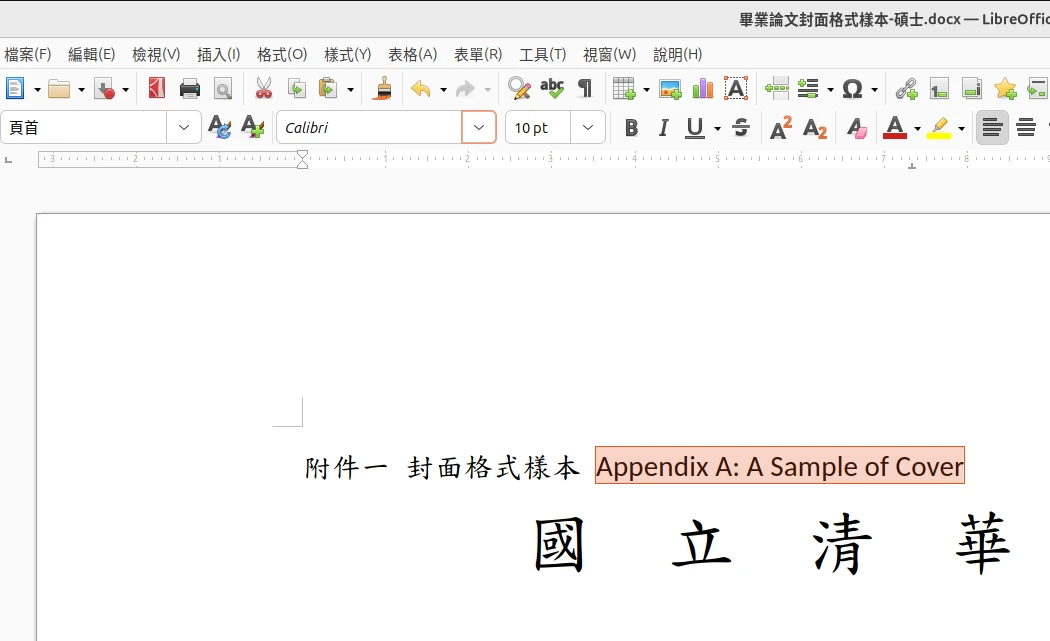Click the Print icon
Viewport: 1050px width, 641px height.
click(x=190, y=88)
